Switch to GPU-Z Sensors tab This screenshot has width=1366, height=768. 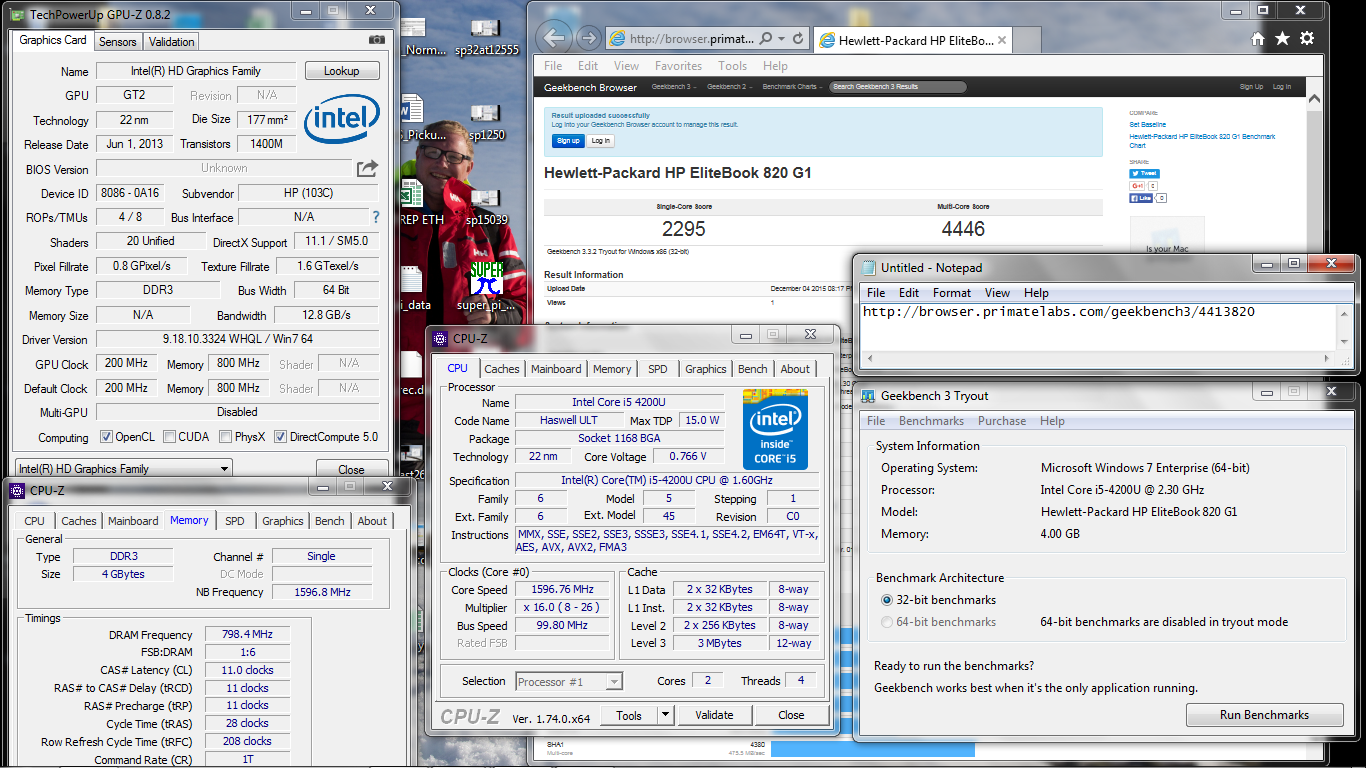117,42
